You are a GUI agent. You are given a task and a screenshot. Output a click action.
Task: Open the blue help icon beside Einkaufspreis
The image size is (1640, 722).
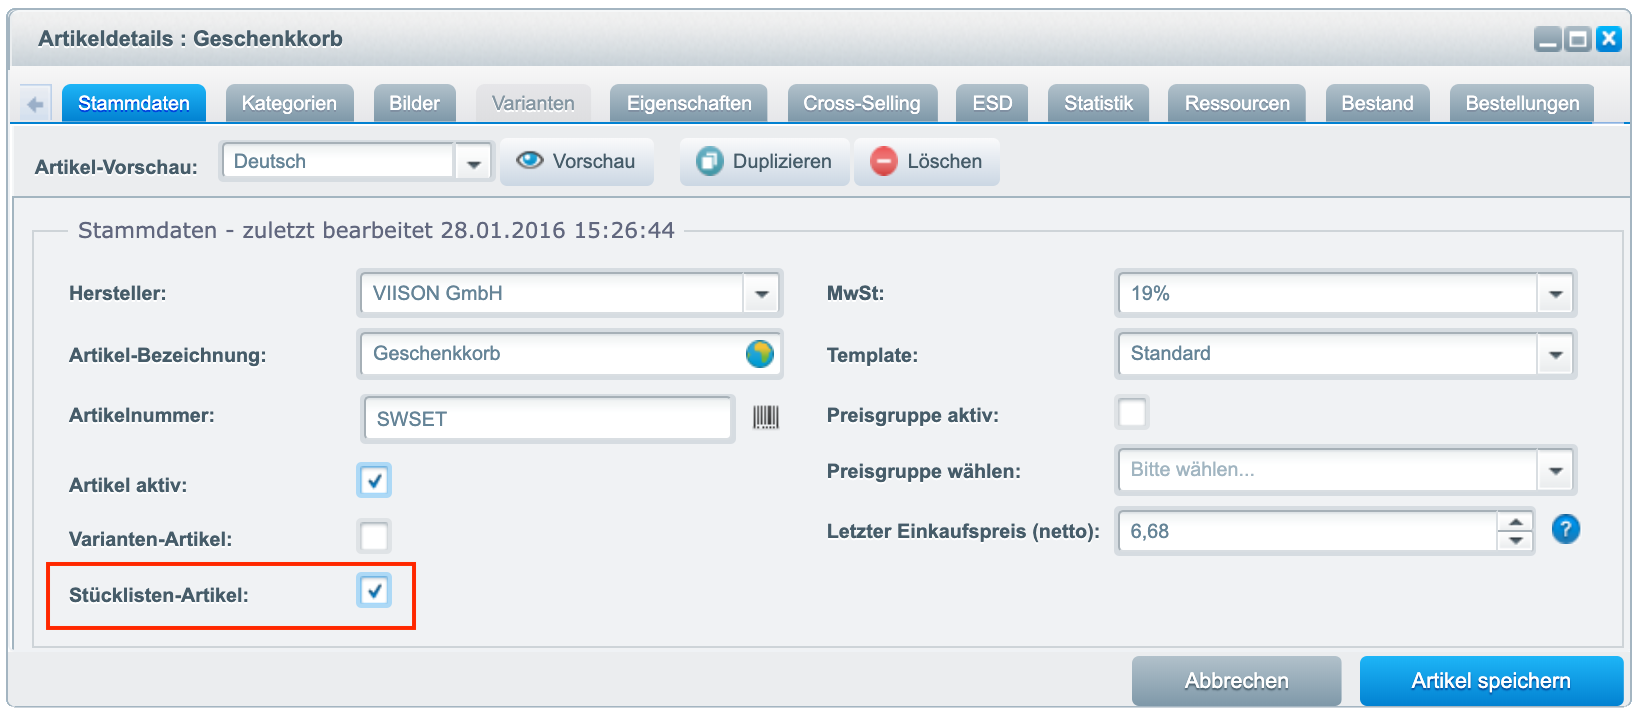click(1565, 529)
